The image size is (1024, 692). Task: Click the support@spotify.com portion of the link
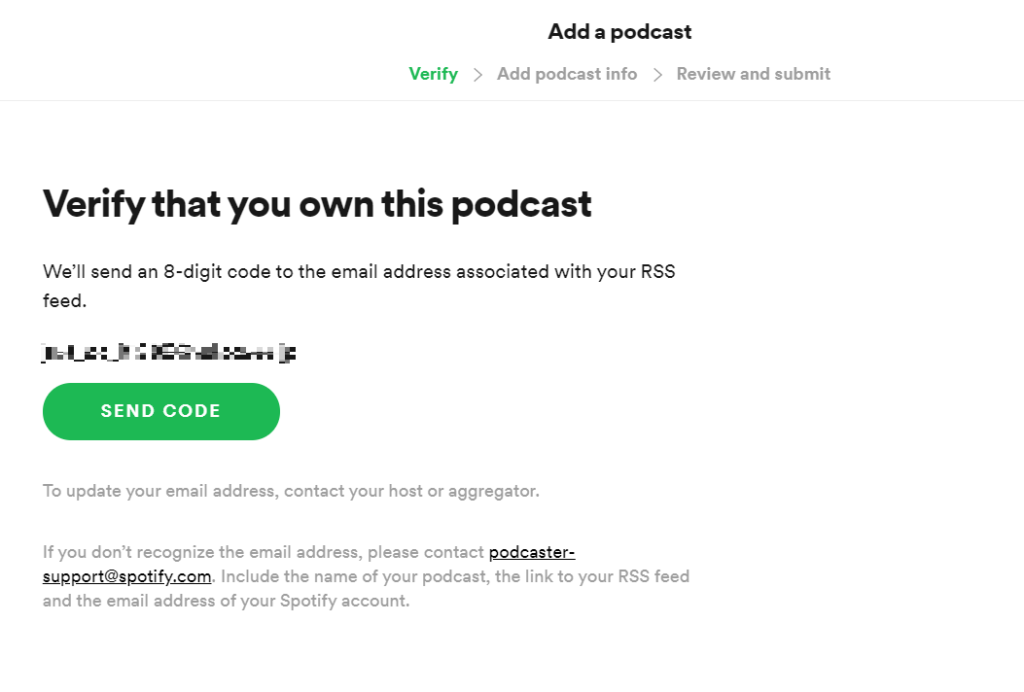pos(127,576)
